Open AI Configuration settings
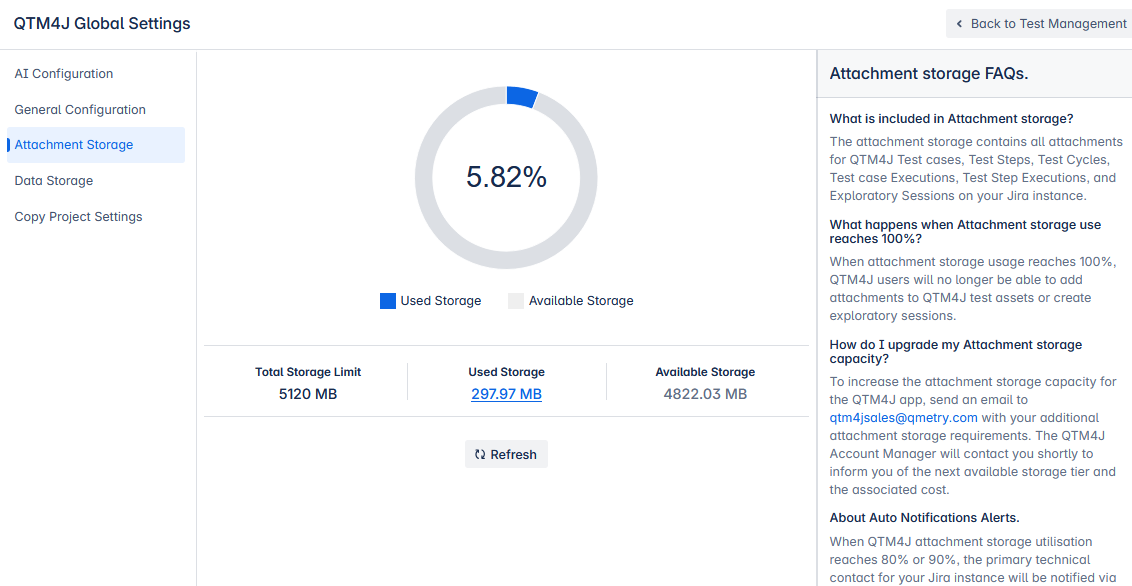This screenshot has width=1132, height=586. click(x=64, y=74)
